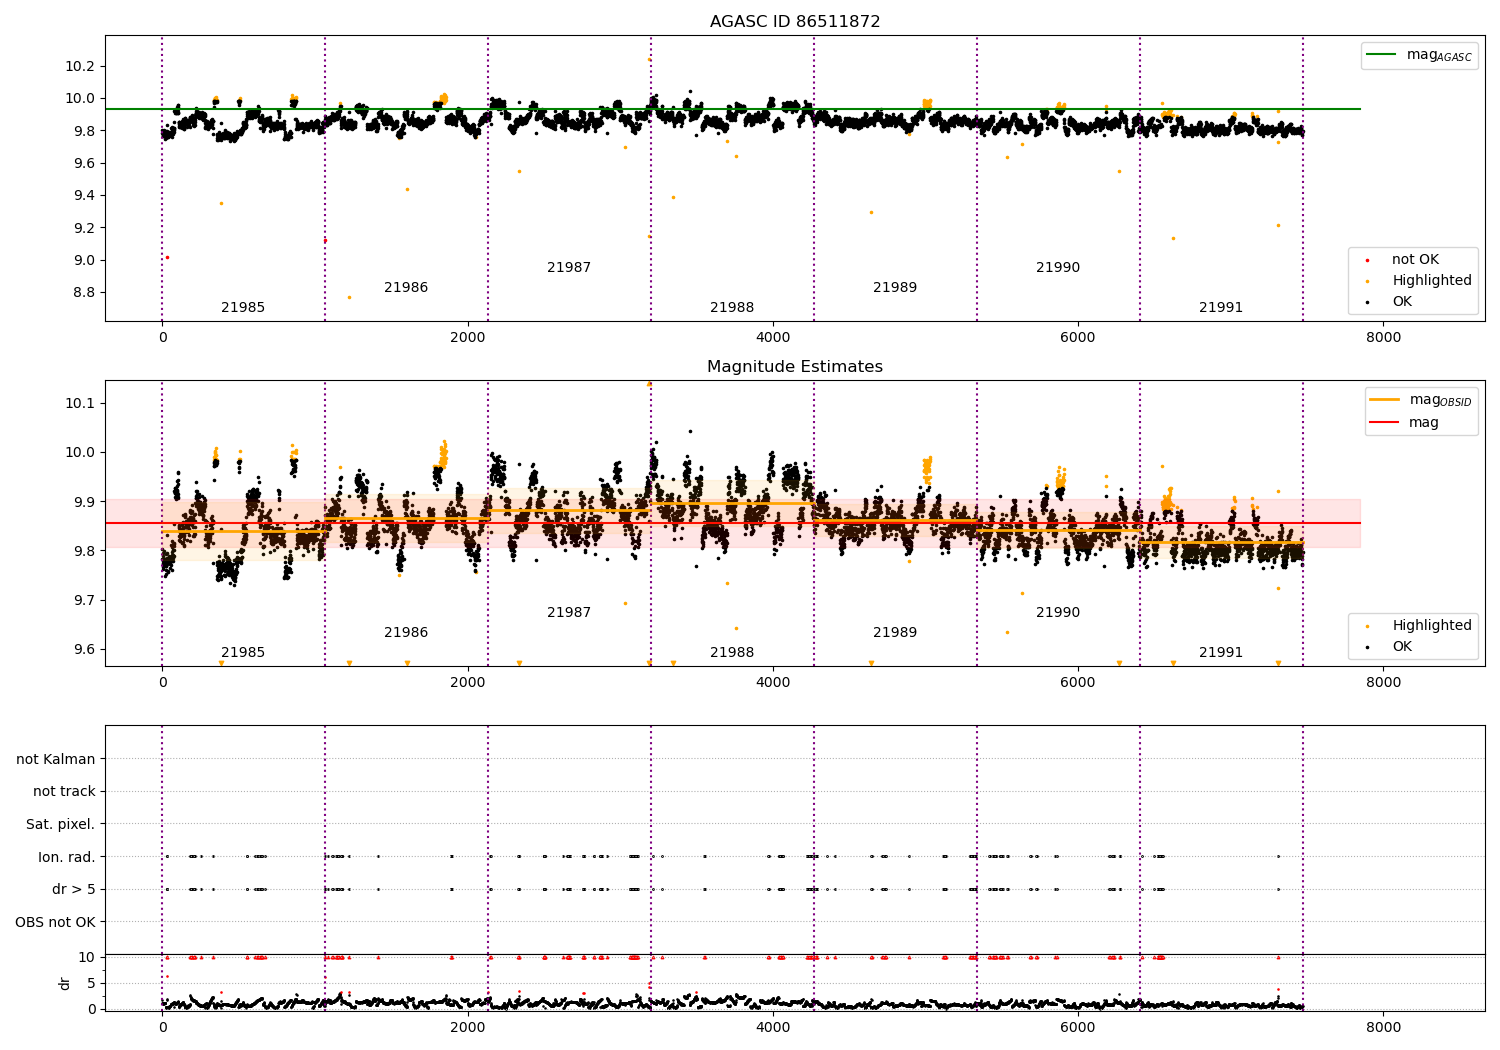
Task: Click the title 'AGASC ID 86511872'
Action: pyautogui.click(x=795, y=22)
